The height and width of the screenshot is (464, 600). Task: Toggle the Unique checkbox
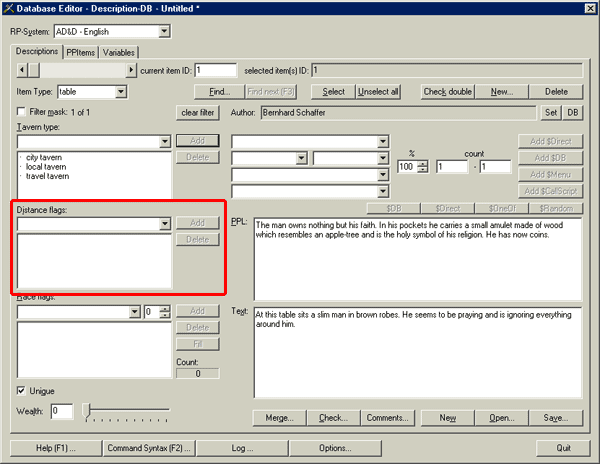22,390
